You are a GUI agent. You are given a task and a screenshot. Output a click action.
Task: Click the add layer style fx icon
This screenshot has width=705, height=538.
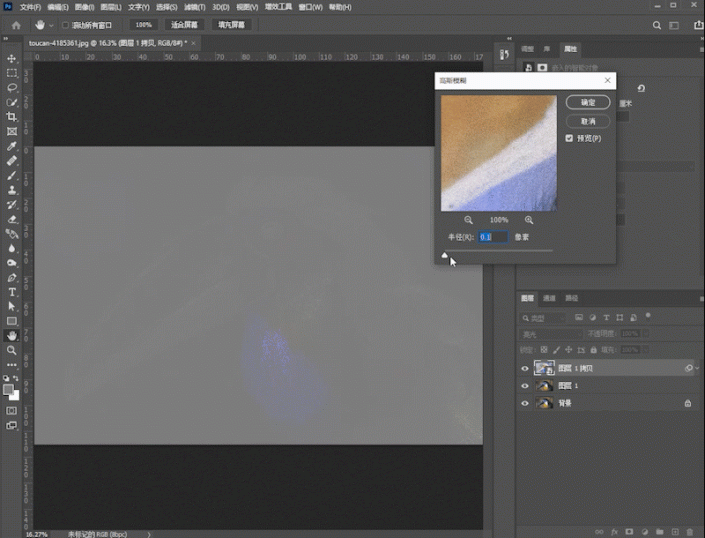tap(612, 531)
